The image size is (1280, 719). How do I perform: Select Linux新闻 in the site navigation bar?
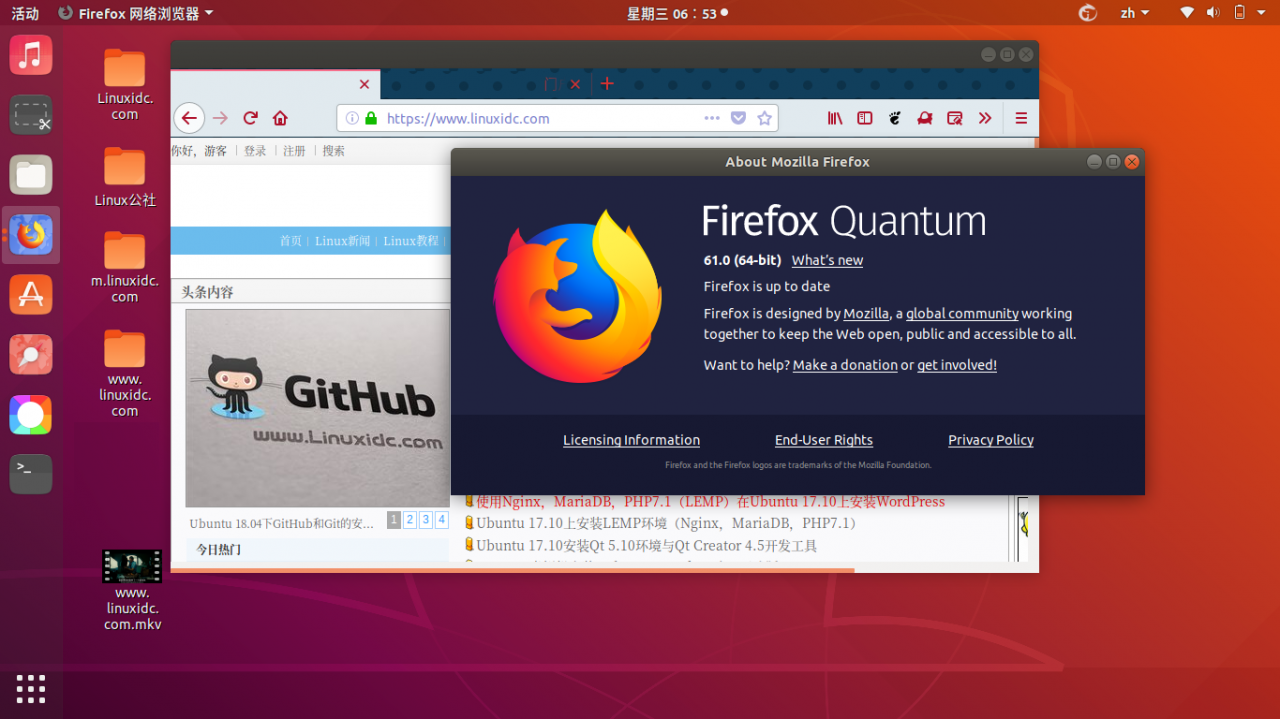click(342, 241)
